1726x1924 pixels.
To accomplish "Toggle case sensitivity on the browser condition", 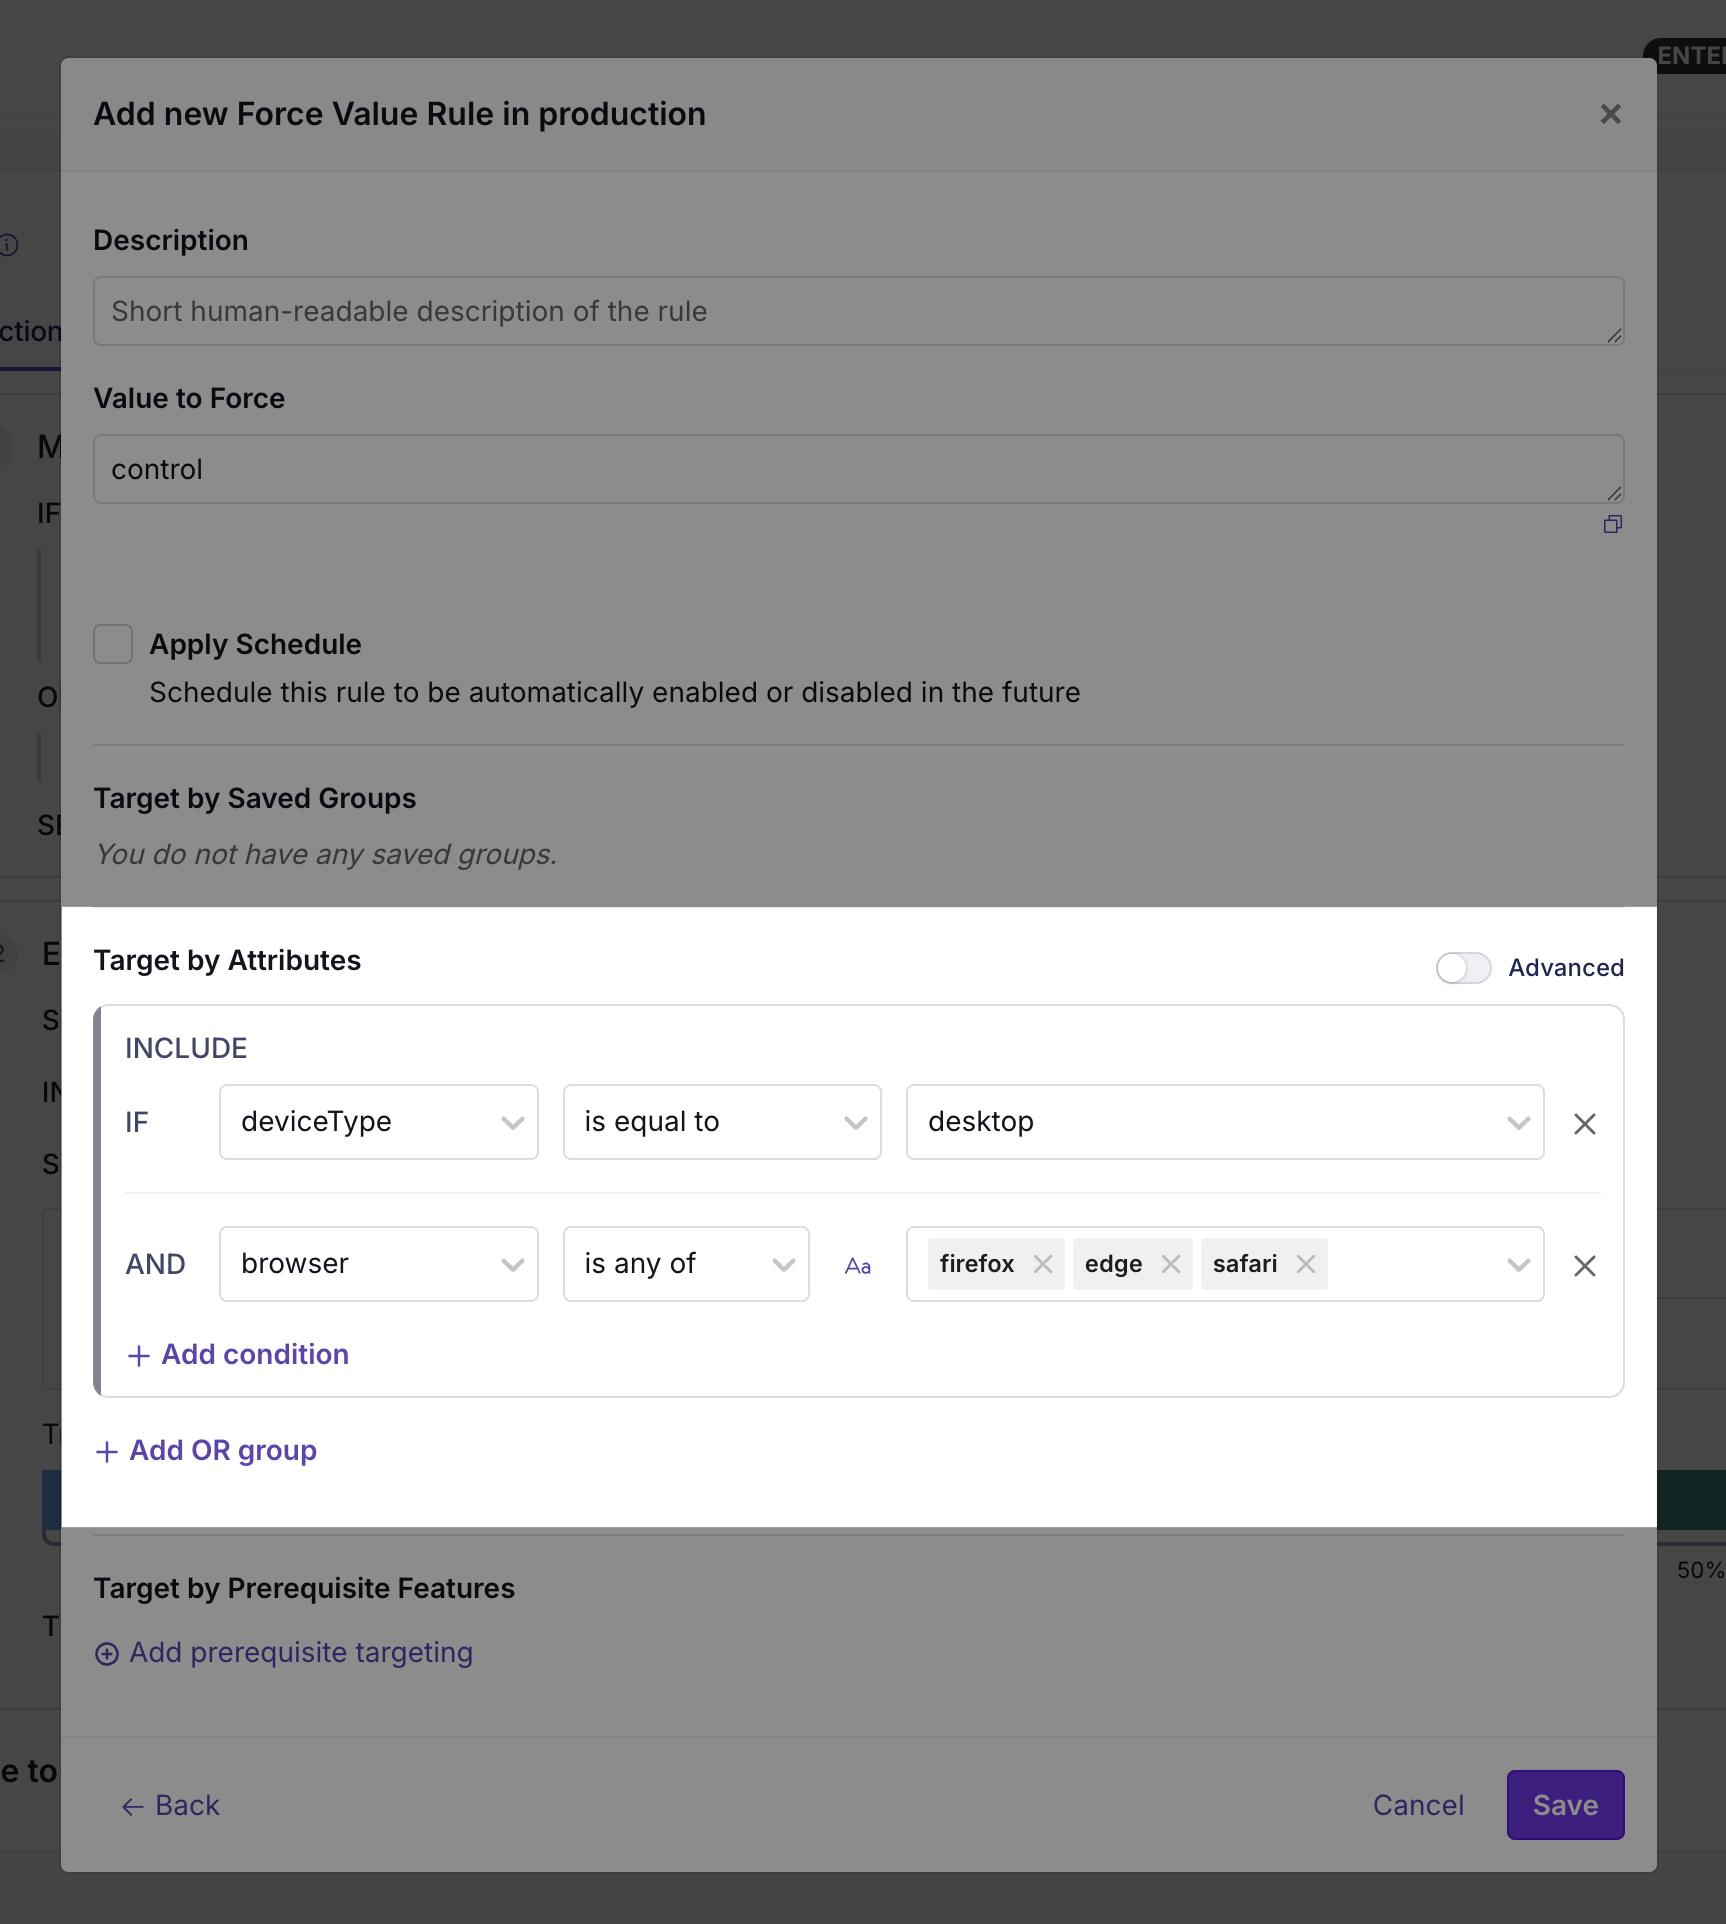I will click(x=857, y=1264).
